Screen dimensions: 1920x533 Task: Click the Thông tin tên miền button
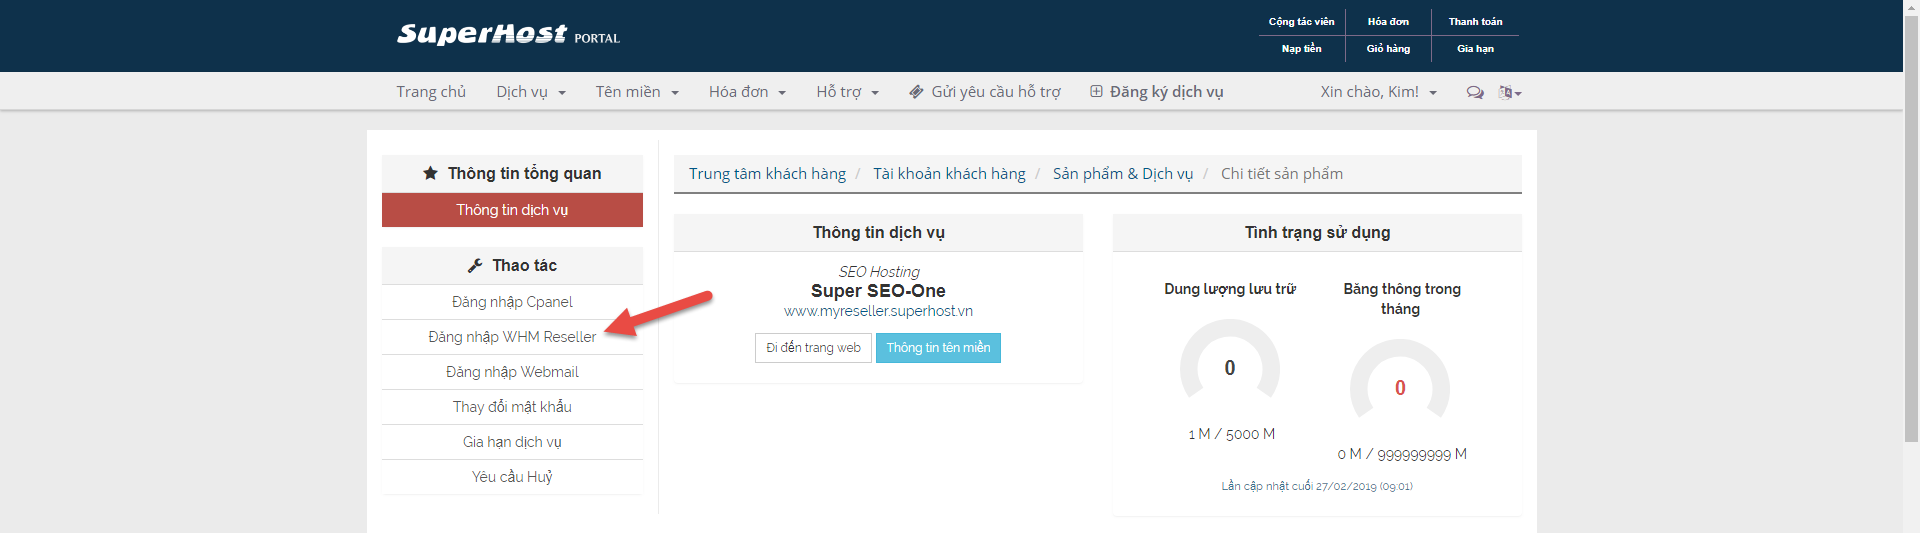(938, 348)
